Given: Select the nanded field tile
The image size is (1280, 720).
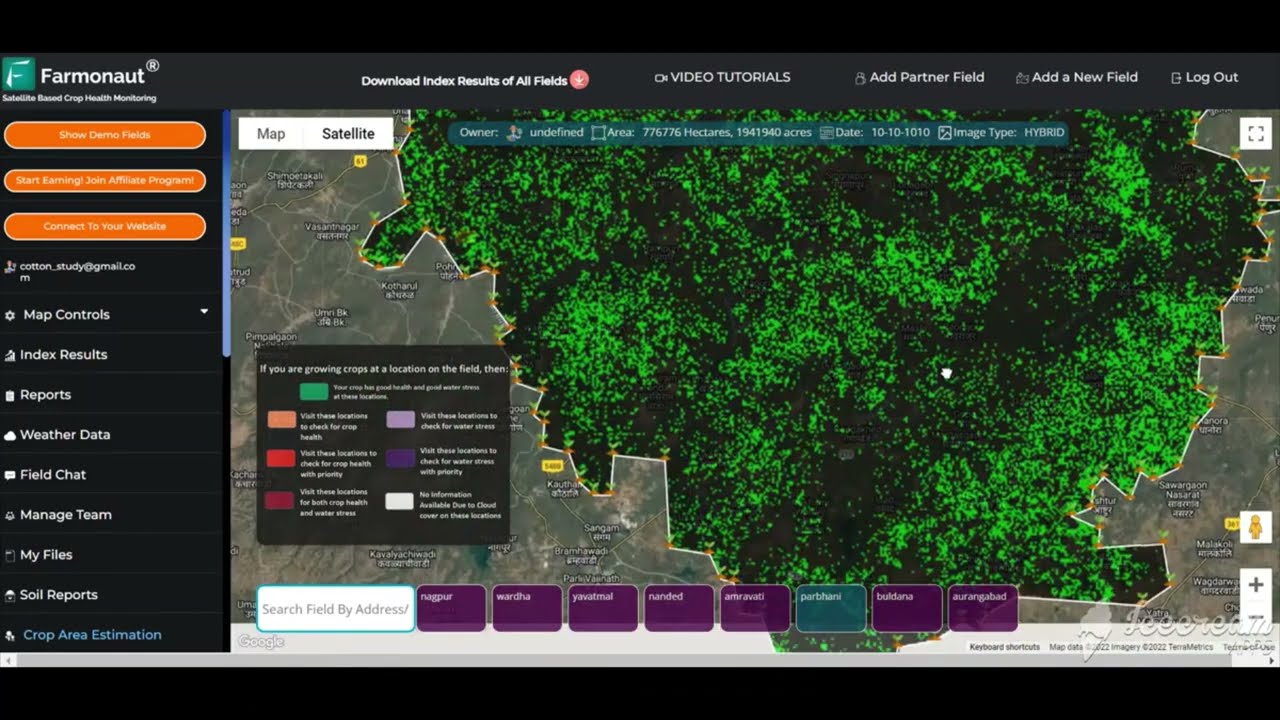Looking at the screenshot, I should coord(679,608).
